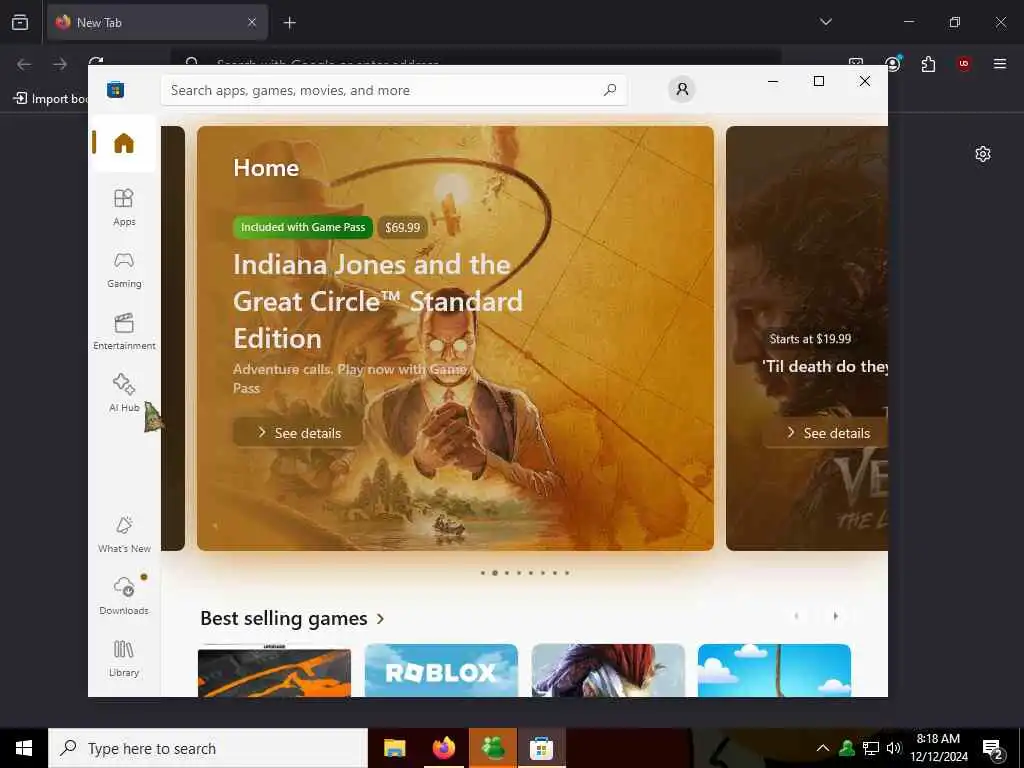Open the Home section in Store sidebar
This screenshot has width=1024, height=768.
123,143
